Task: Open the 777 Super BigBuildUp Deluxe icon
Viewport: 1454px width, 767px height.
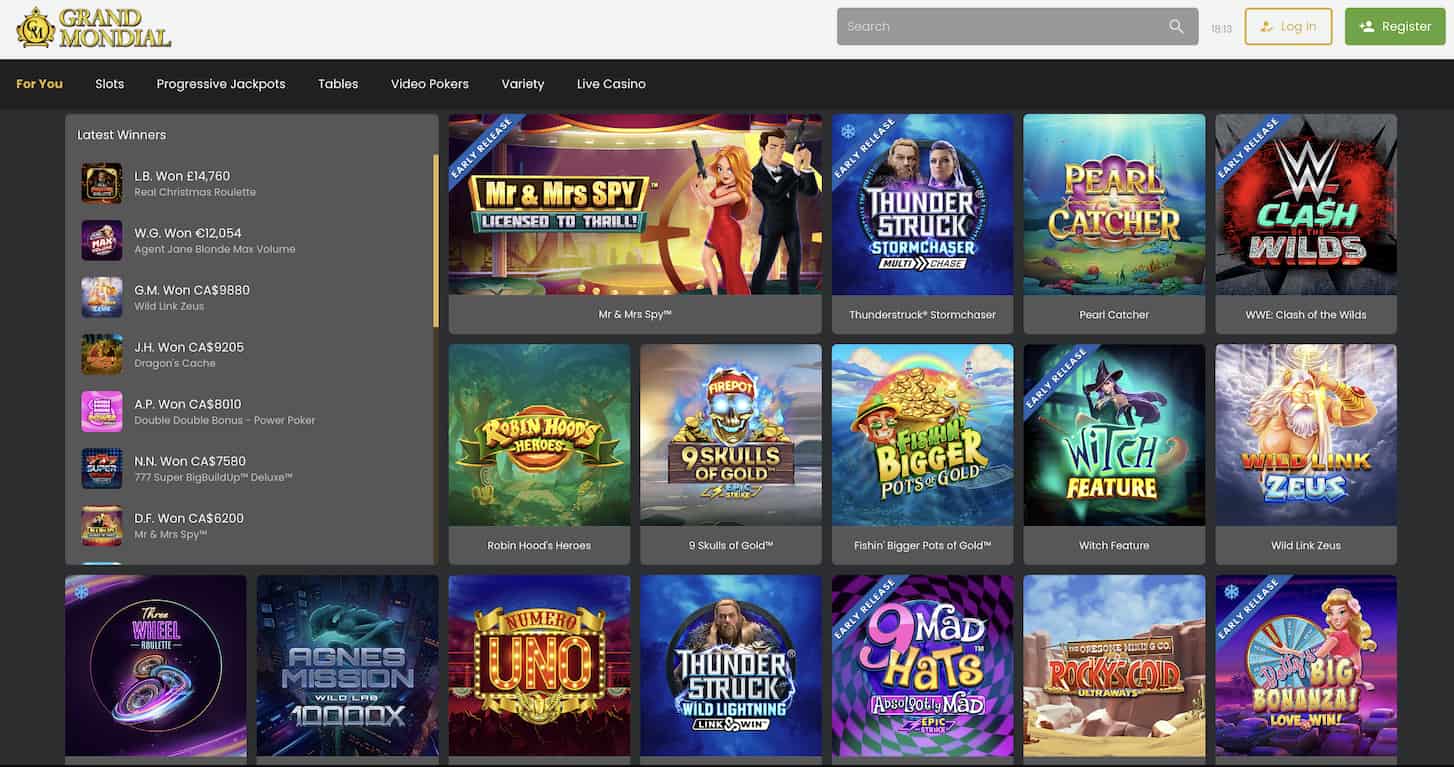Action: pyautogui.click(x=102, y=468)
